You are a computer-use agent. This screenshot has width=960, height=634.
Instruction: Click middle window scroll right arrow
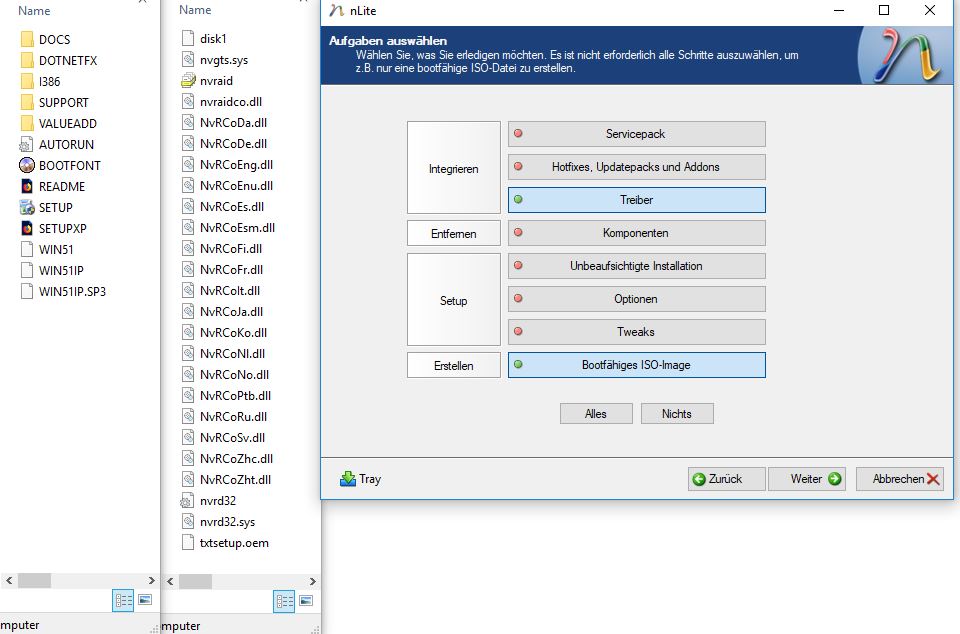pyautogui.click(x=313, y=581)
